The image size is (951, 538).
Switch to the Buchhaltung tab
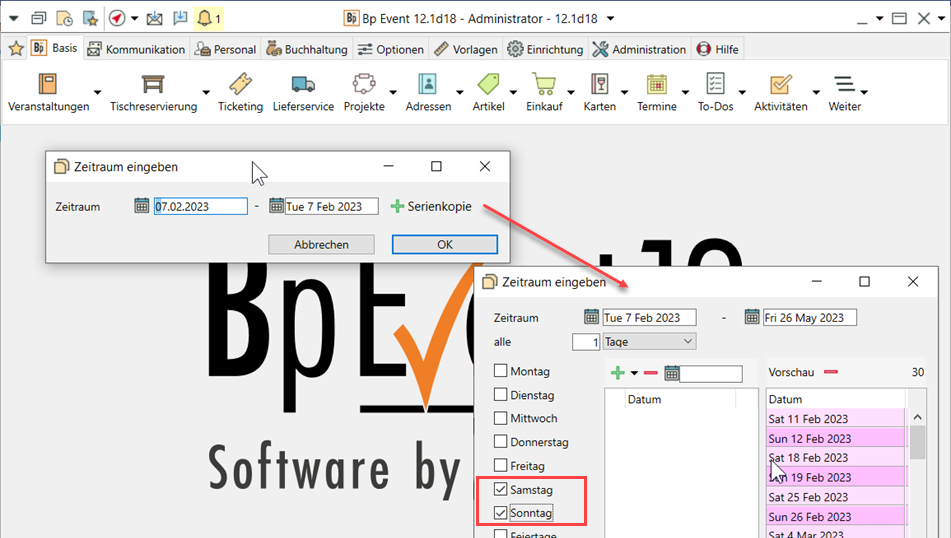coord(307,49)
